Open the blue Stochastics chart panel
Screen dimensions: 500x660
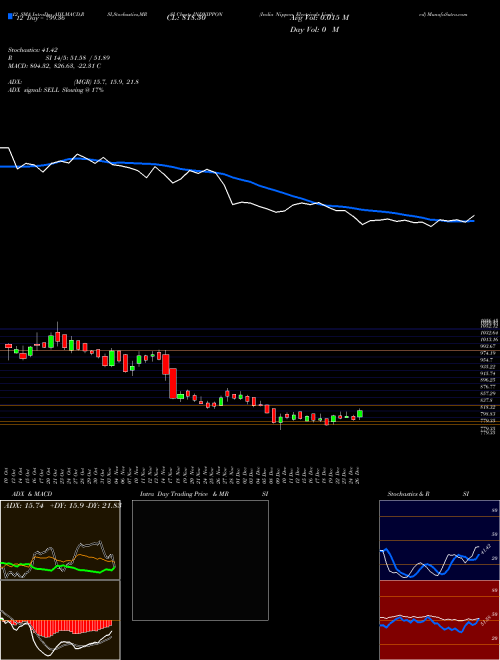point(439,540)
